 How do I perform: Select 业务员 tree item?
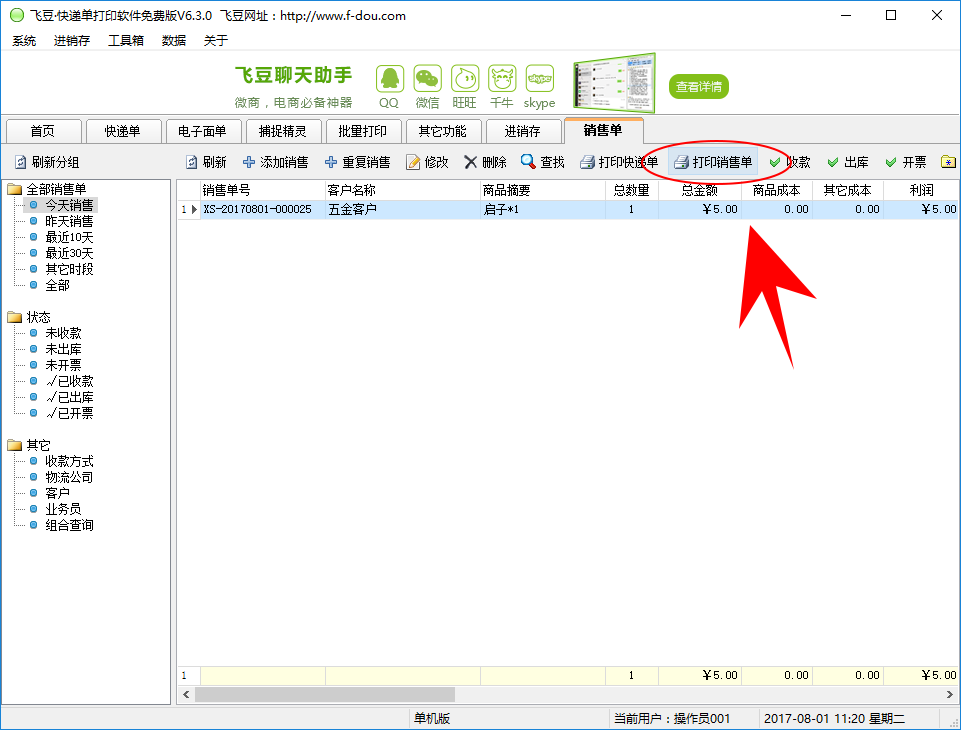pos(63,509)
